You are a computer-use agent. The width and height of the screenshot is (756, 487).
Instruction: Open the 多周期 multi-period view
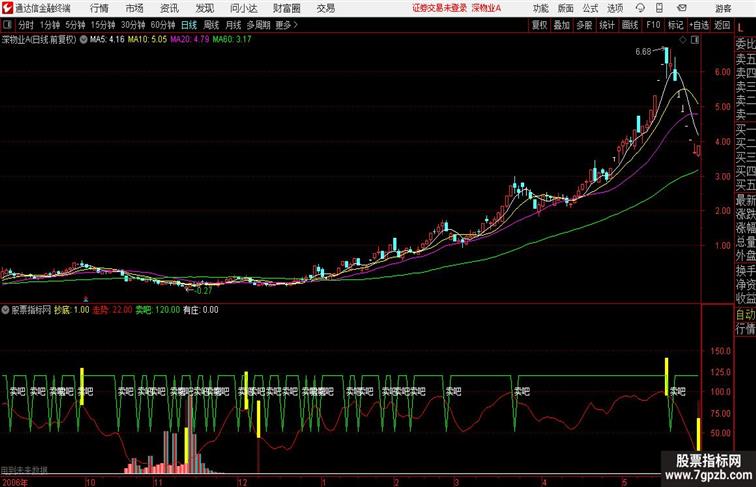pos(258,25)
